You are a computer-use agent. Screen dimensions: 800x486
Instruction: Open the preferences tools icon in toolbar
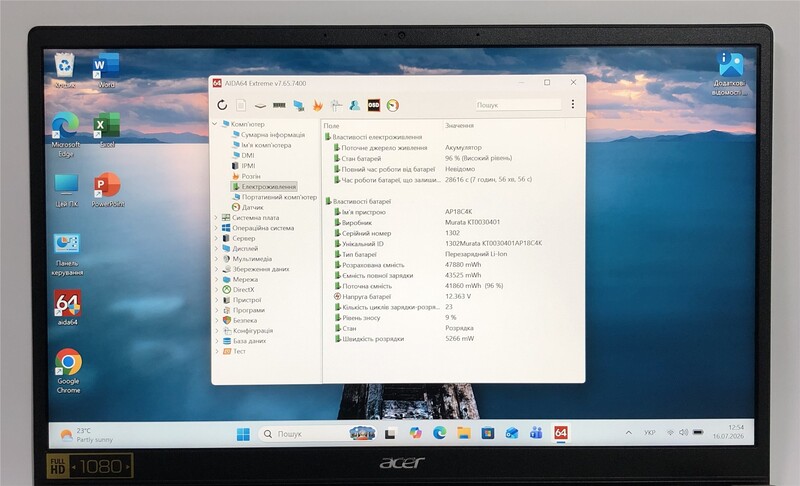tap(336, 106)
